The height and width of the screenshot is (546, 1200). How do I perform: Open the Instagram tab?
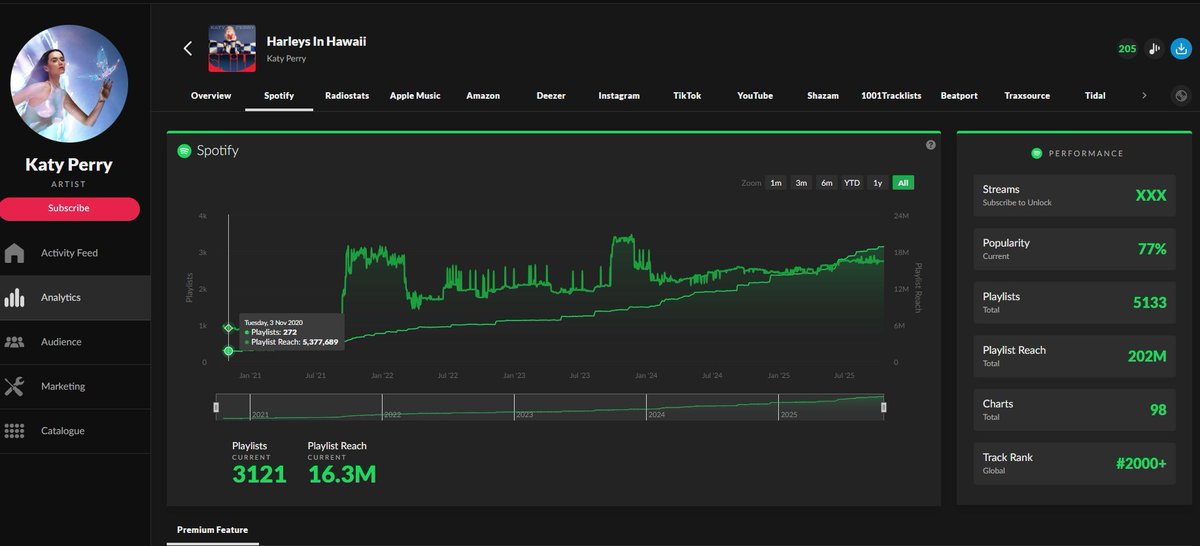point(619,96)
